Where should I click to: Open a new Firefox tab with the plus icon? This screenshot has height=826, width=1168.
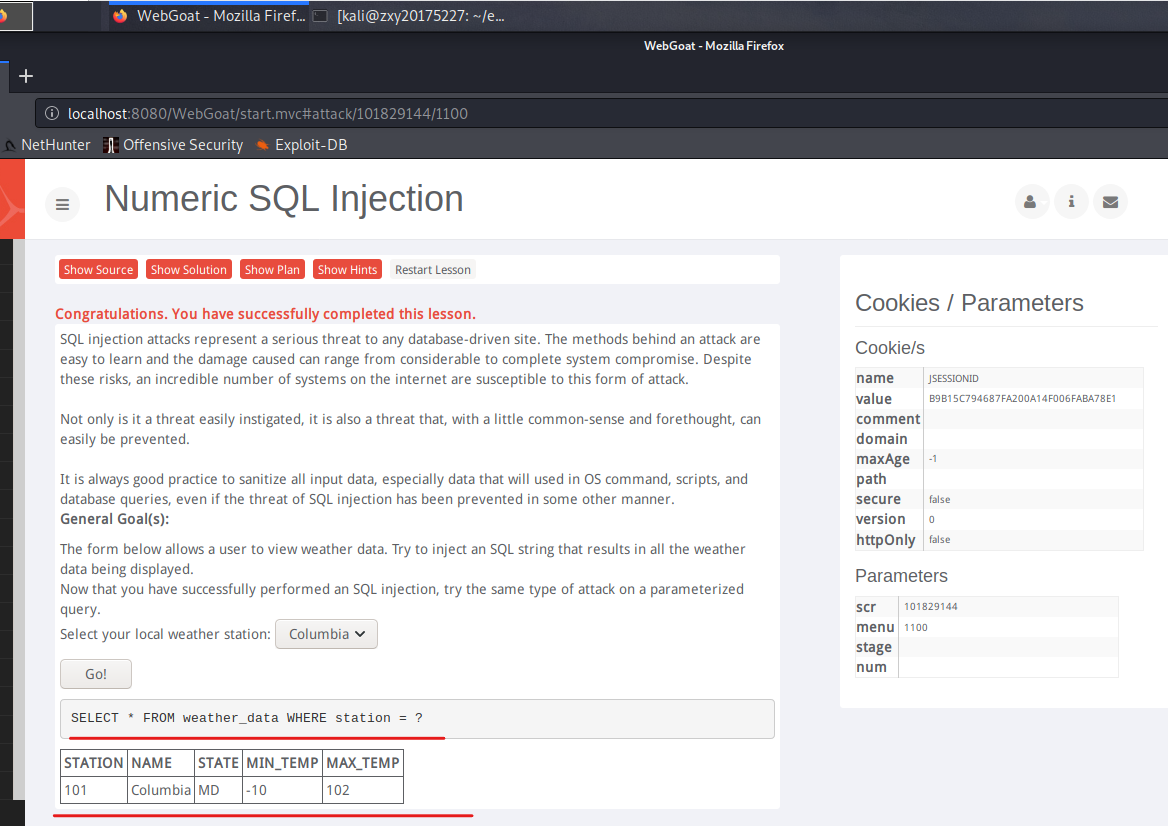(26, 76)
